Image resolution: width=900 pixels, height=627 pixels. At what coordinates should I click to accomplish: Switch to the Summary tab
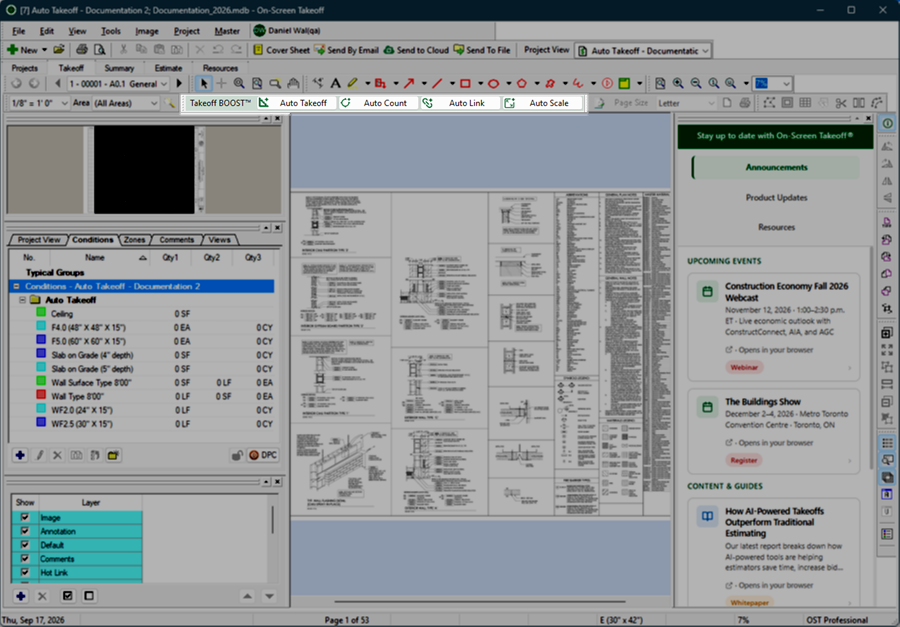coord(119,68)
